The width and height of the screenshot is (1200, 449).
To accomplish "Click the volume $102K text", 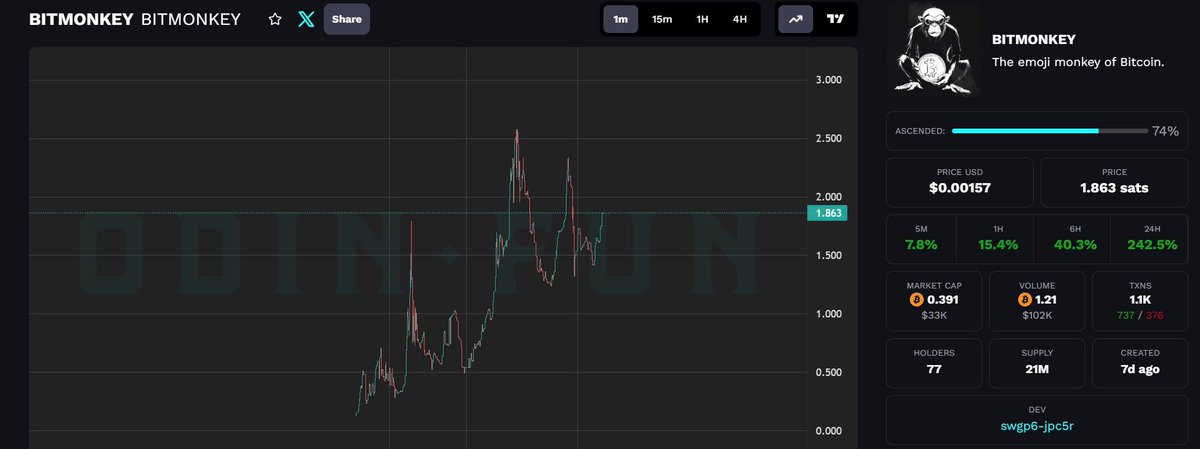I will click(x=1037, y=317).
